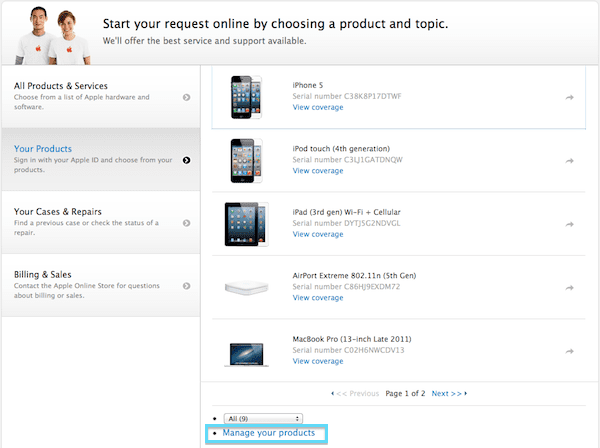The width and height of the screenshot is (600, 448).
Task: Go to the Next page of products
Action: 449,394
